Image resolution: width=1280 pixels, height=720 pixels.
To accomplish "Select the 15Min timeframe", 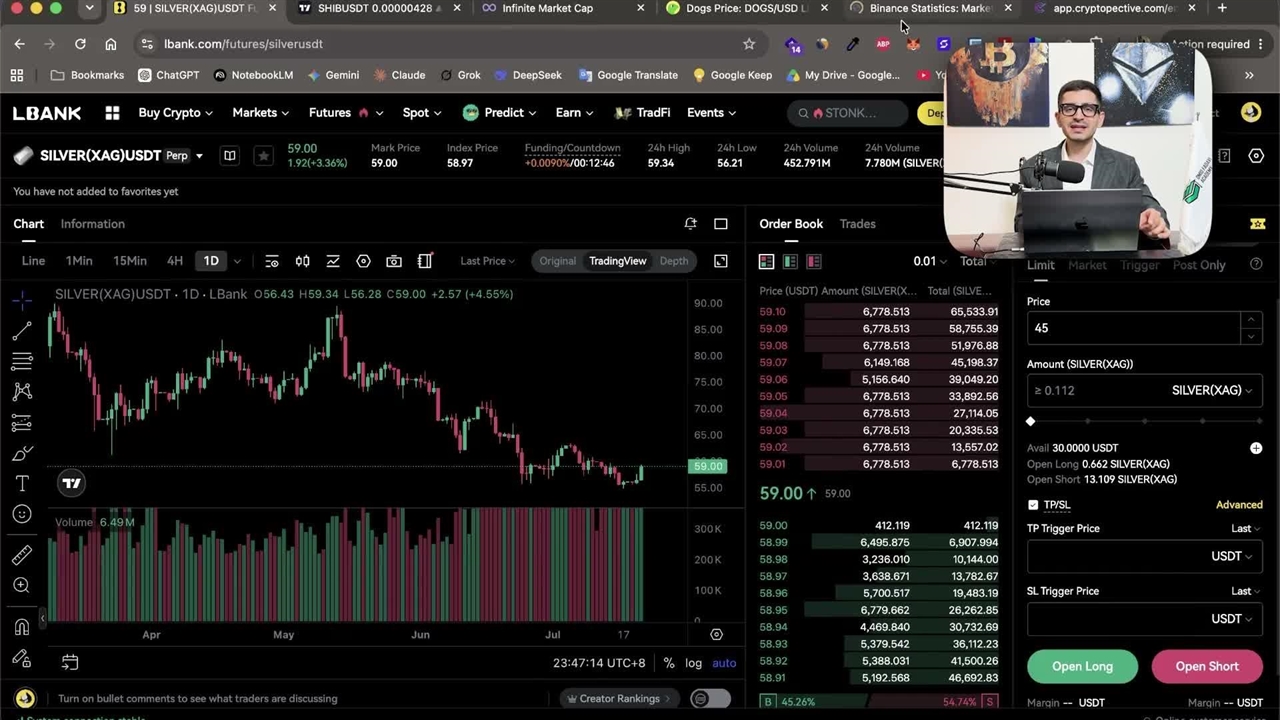I will 130,261.
